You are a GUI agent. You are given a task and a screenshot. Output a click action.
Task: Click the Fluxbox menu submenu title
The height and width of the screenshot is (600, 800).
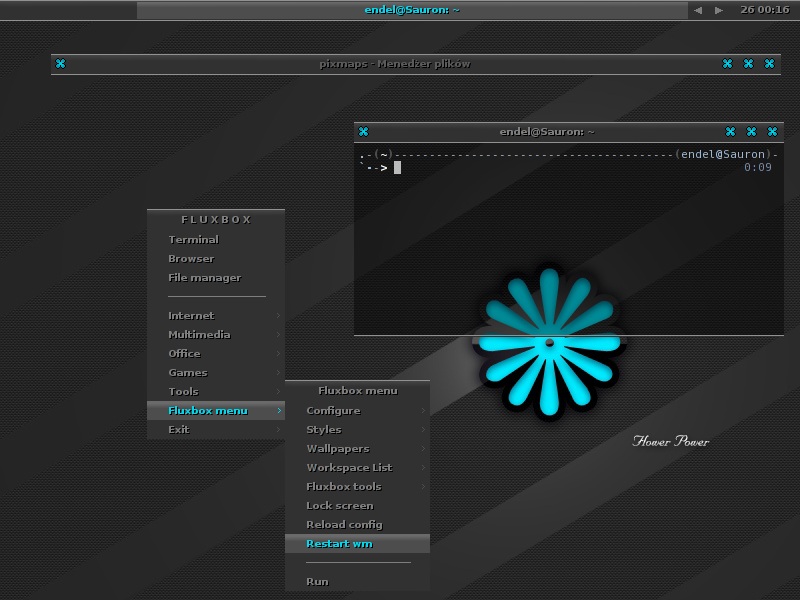click(358, 391)
